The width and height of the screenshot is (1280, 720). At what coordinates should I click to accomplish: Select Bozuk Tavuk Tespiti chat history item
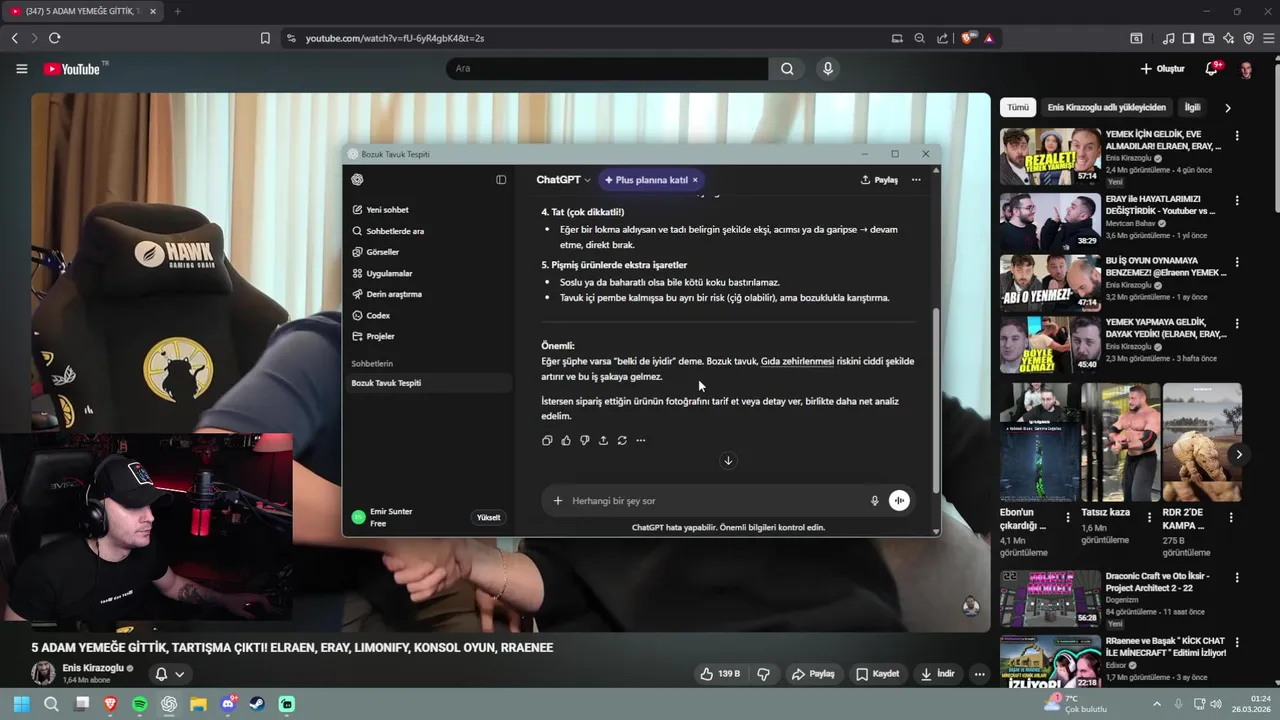click(428, 383)
